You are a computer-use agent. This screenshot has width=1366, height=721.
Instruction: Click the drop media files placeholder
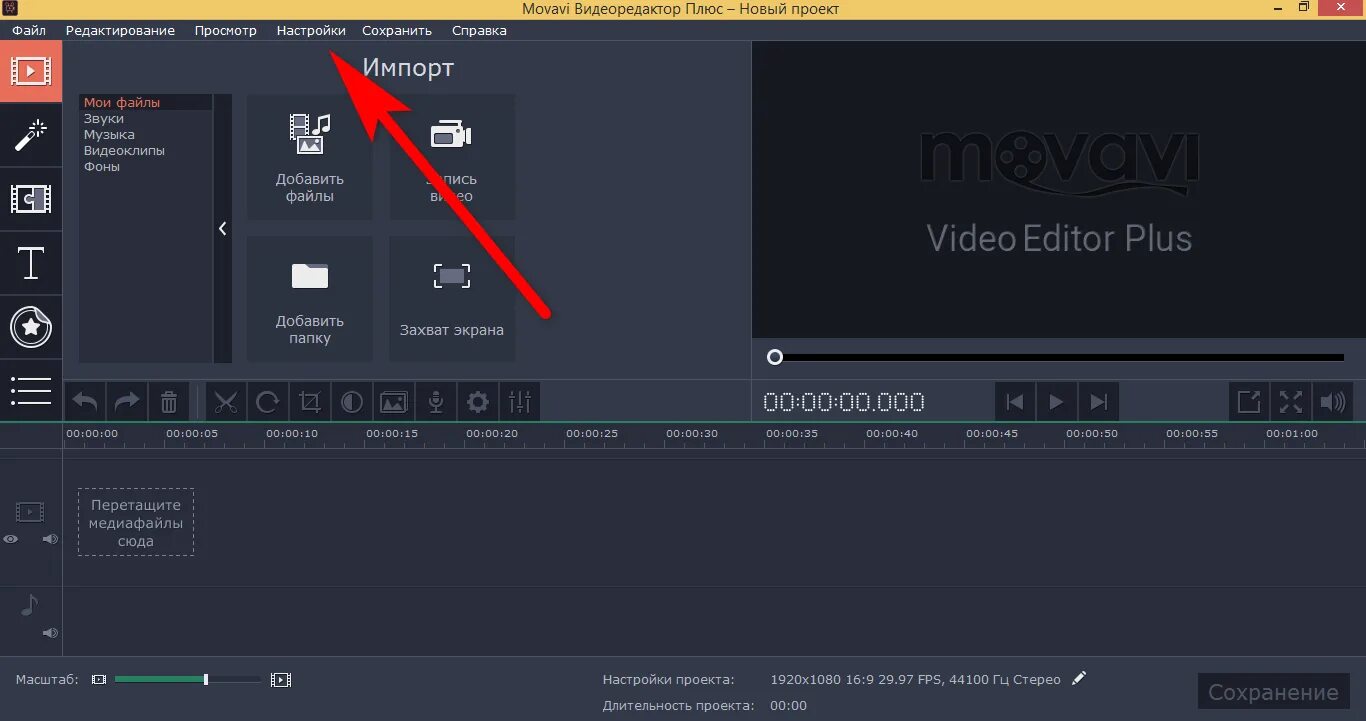(x=136, y=522)
